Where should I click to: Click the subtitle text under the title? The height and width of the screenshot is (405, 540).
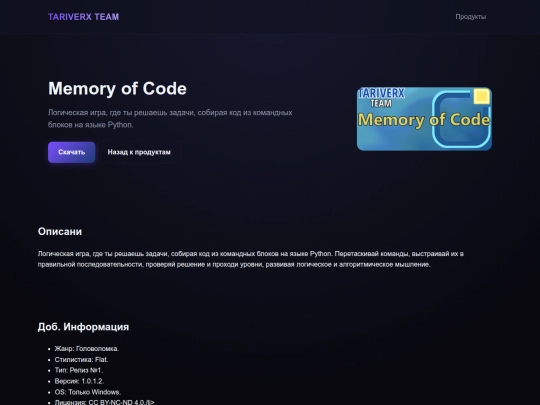[x=170, y=118]
